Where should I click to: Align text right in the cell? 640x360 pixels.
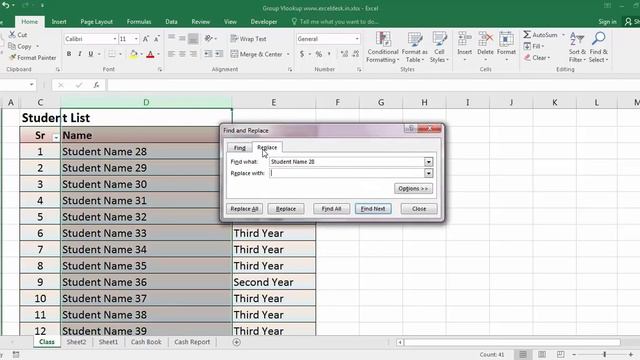coord(193,54)
